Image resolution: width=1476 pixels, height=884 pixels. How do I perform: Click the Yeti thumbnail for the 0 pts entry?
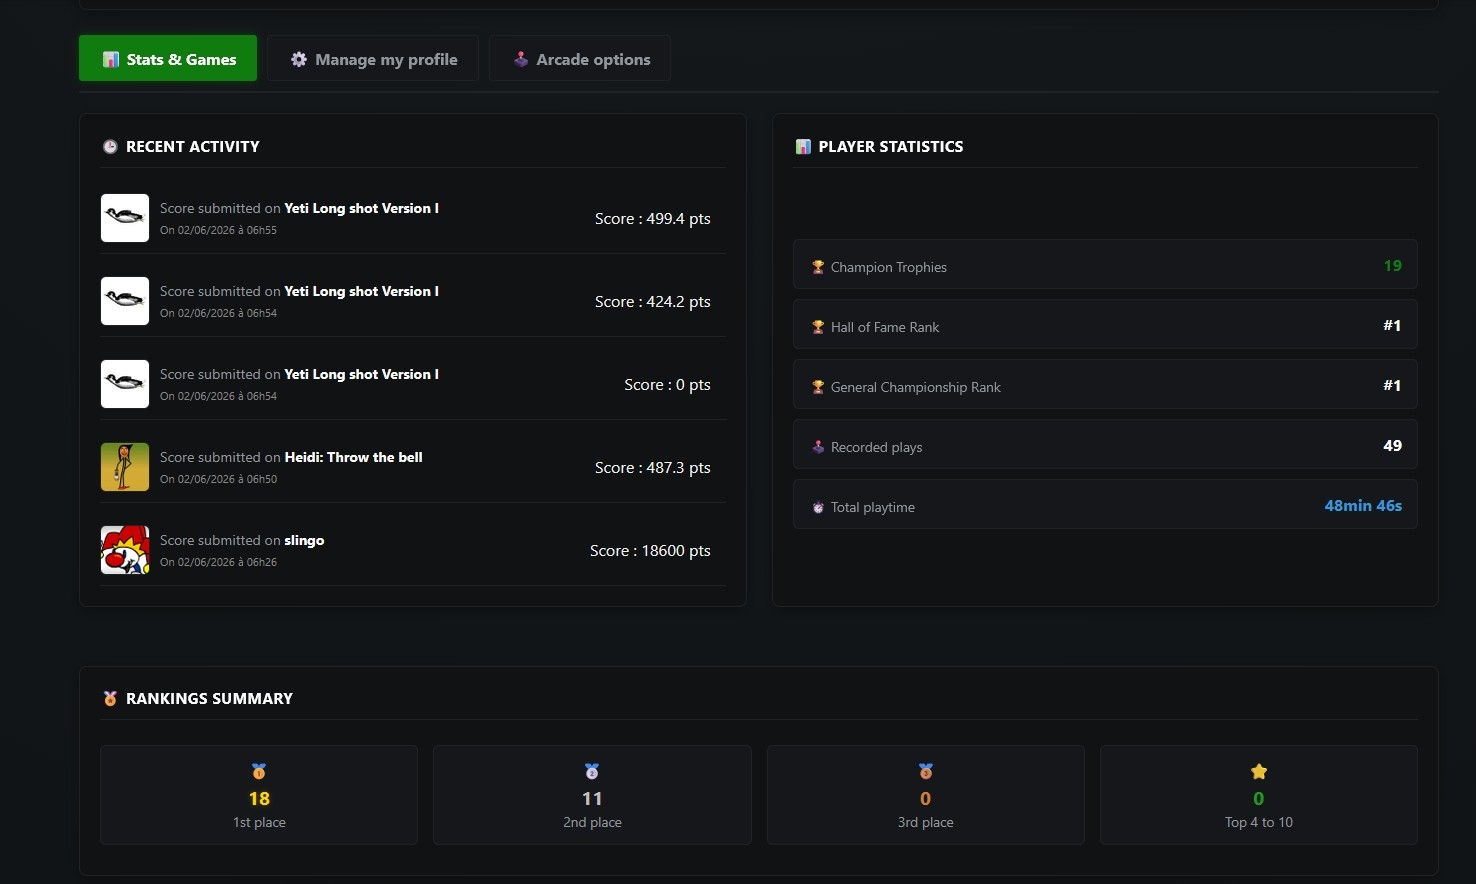(x=125, y=384)
